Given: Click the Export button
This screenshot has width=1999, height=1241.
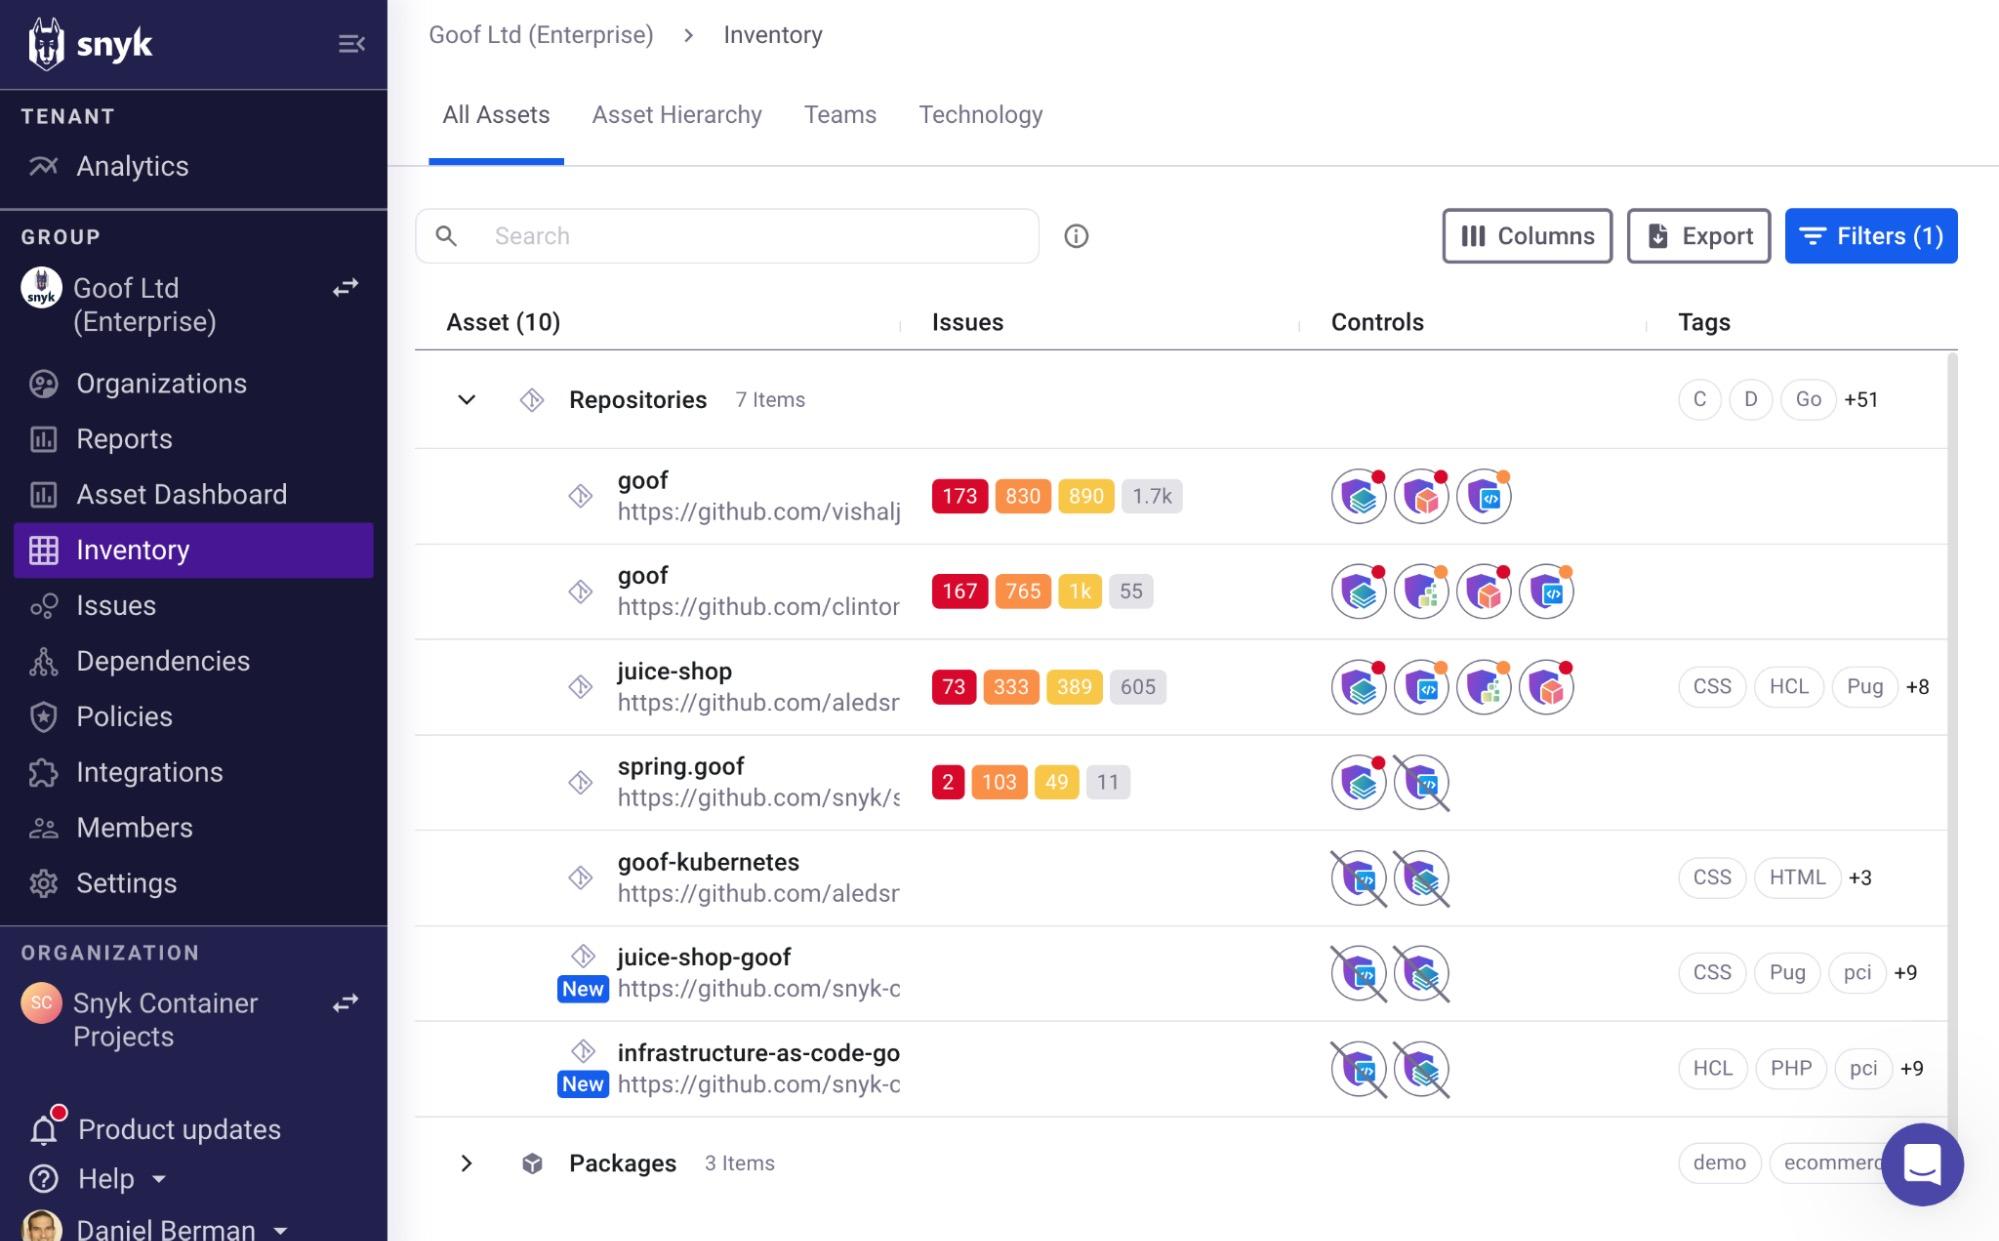Looking at the screenshot, I should pos(1698,236).
